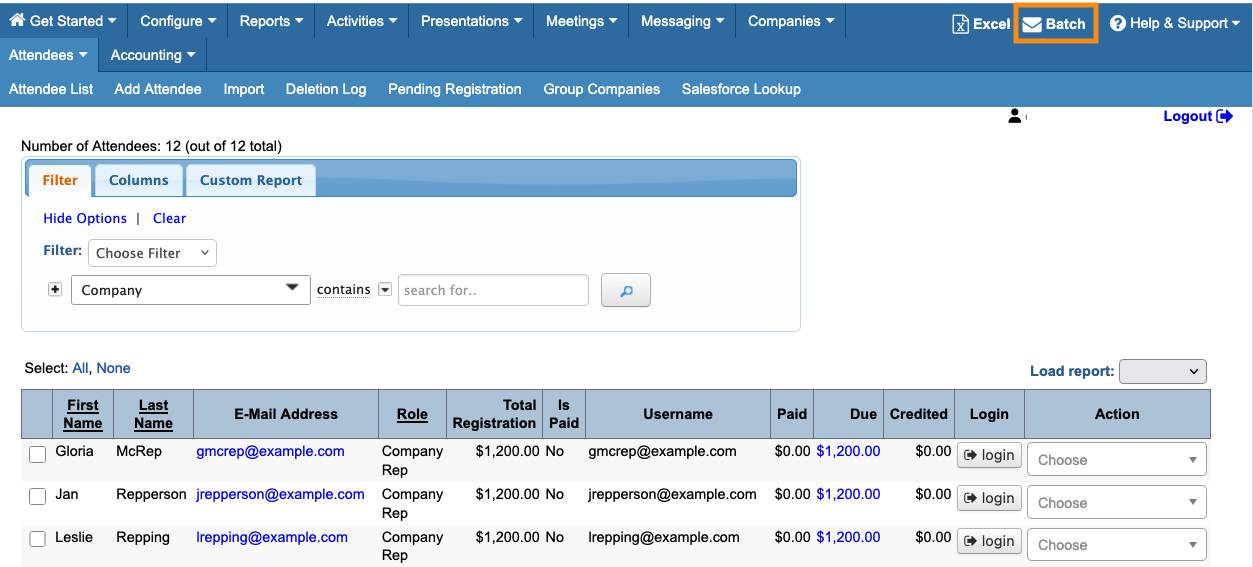Click the $1,200.00 Due link for Jan
1253x567 pixels.
[848, 494]
